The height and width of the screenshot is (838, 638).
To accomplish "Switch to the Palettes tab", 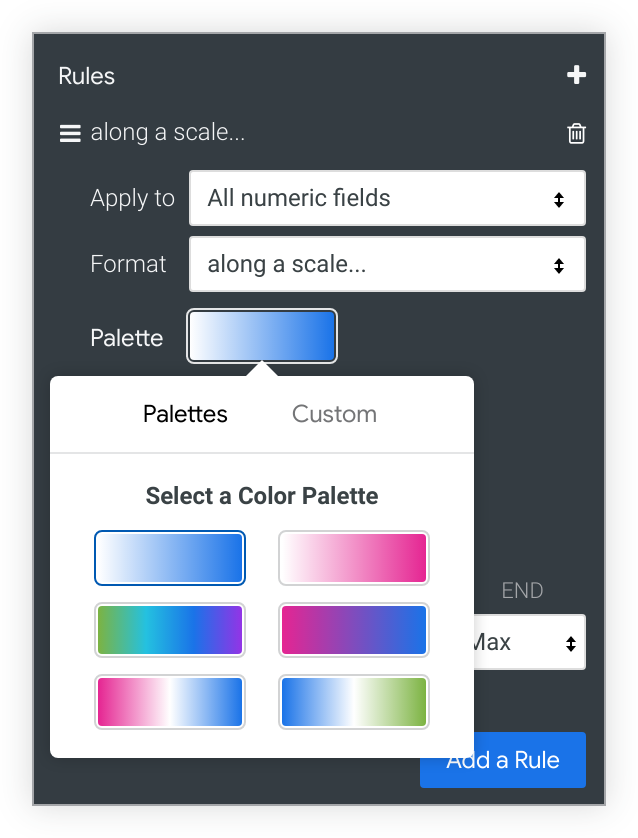I will pyautogui.click(x=185, y=414).
